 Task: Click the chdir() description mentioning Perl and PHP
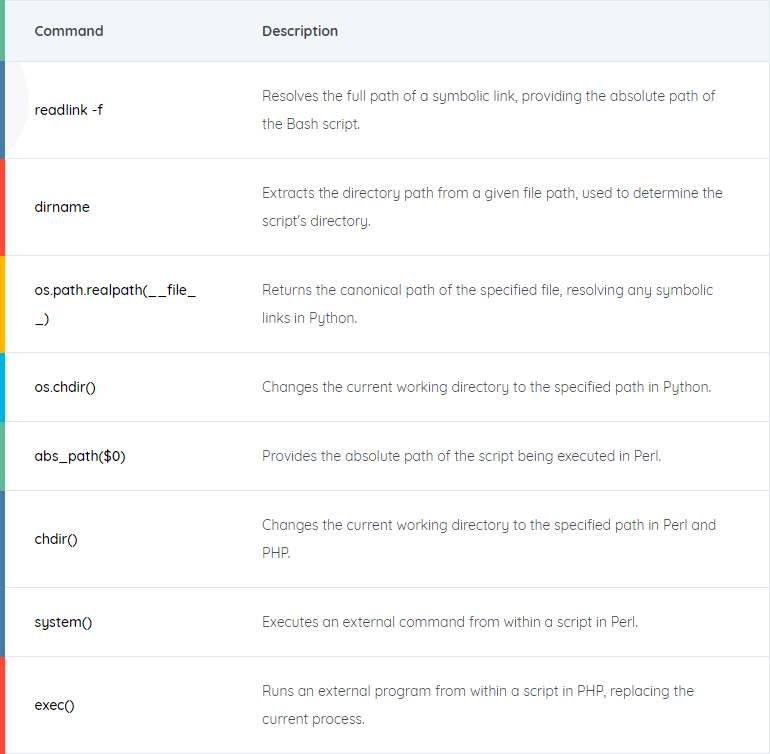tap(489, 539)
